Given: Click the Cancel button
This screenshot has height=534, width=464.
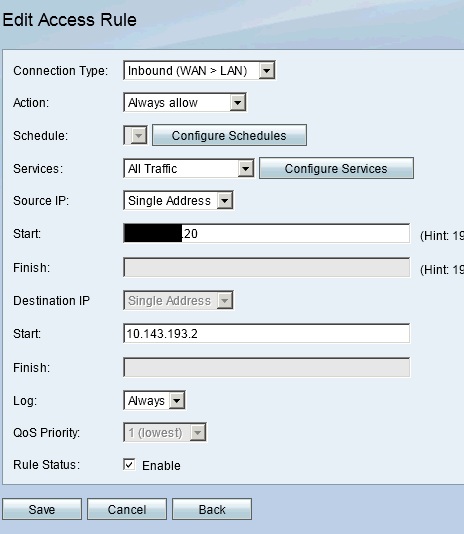Looking at the screenshot, I should pos(127,509).
